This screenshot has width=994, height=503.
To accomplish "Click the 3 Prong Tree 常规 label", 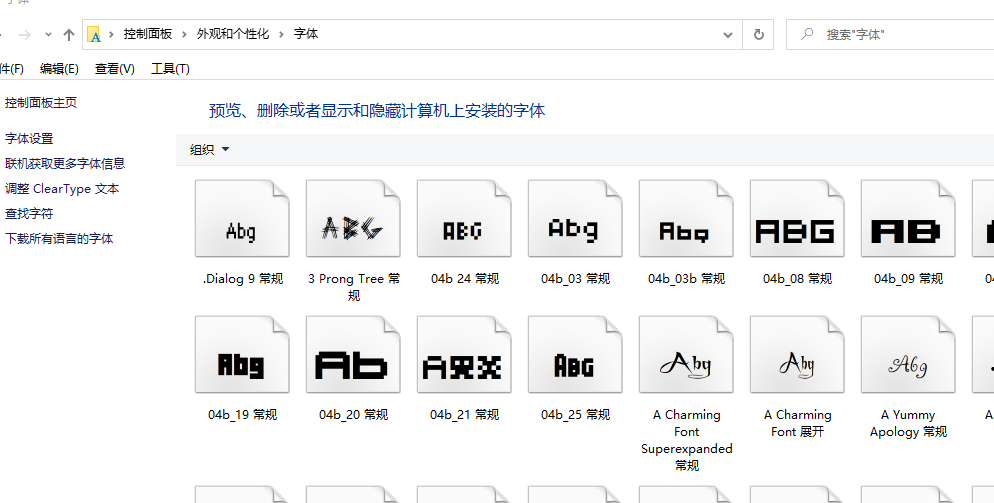I will click(x=354, y=287).
